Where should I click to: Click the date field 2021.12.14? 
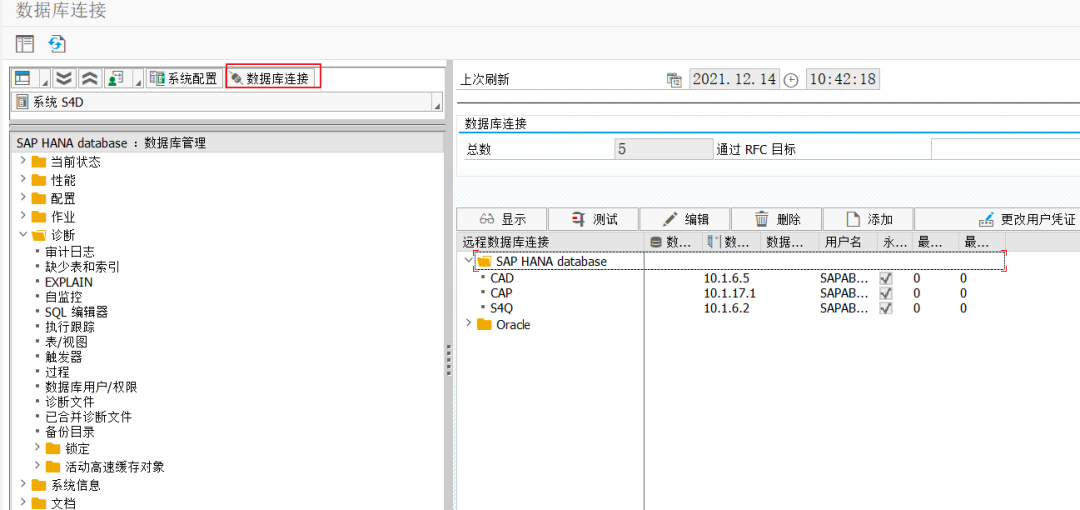point(734,79)
